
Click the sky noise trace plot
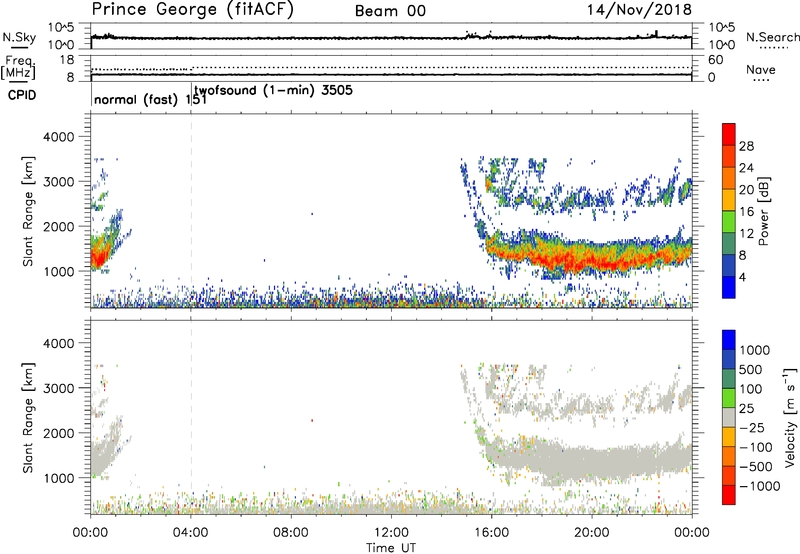[391, 37]
